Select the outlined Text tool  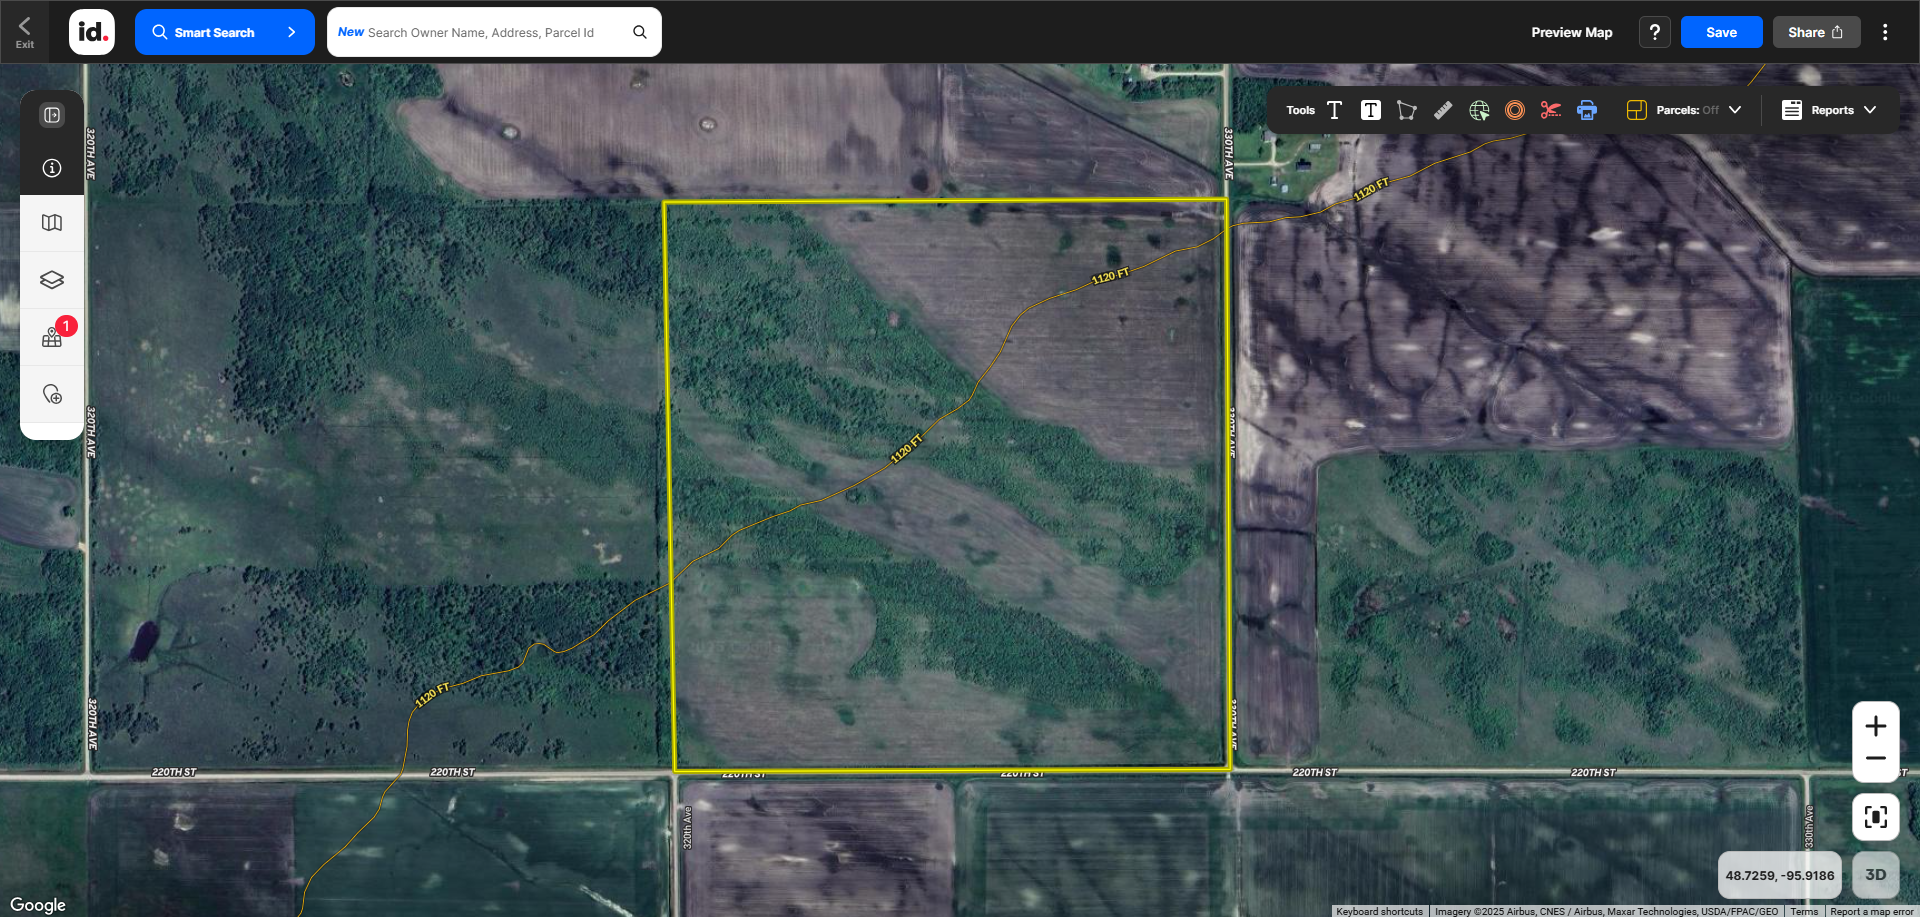click(1334, 110)
